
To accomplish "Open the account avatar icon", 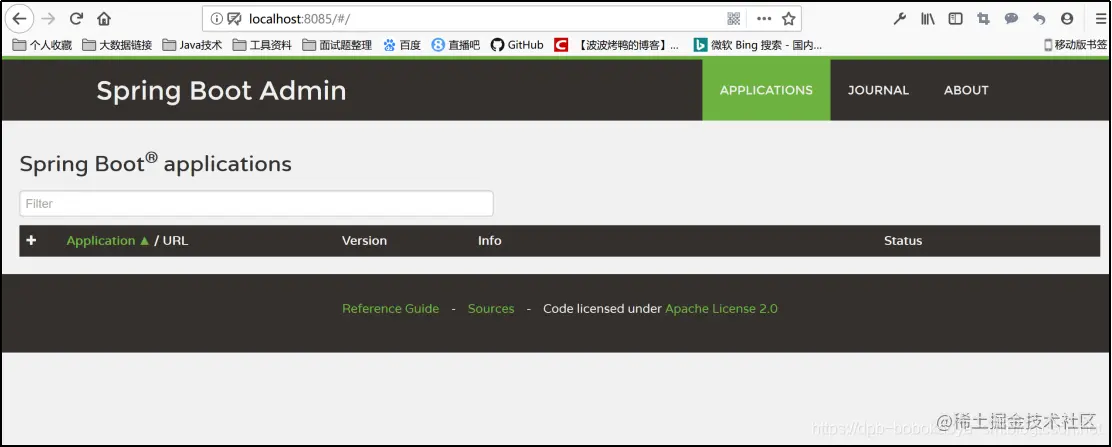I will pyautogui.click(x=1067, y=18).
